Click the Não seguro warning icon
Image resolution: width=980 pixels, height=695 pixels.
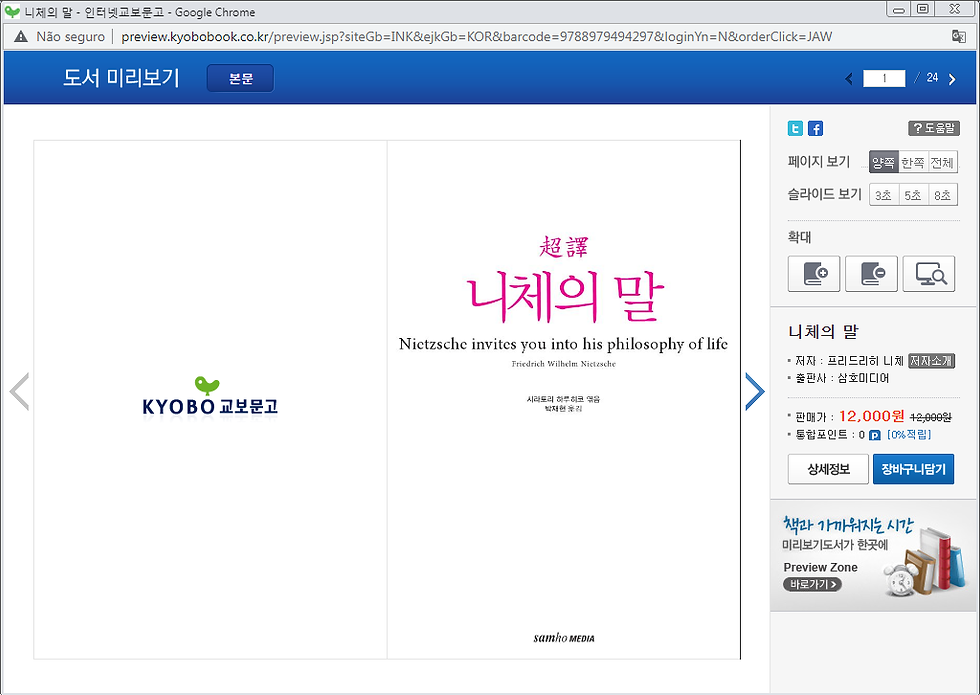click(x=21, y=36)
